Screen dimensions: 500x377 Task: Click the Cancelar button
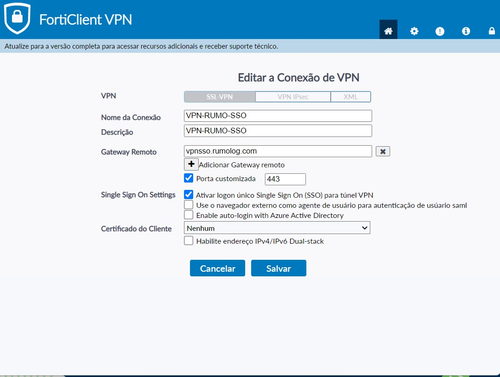217,268
